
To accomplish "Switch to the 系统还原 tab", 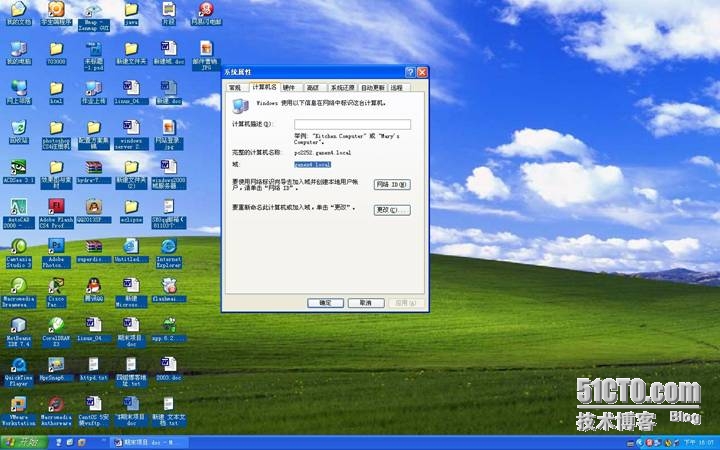I will point(343,87).
